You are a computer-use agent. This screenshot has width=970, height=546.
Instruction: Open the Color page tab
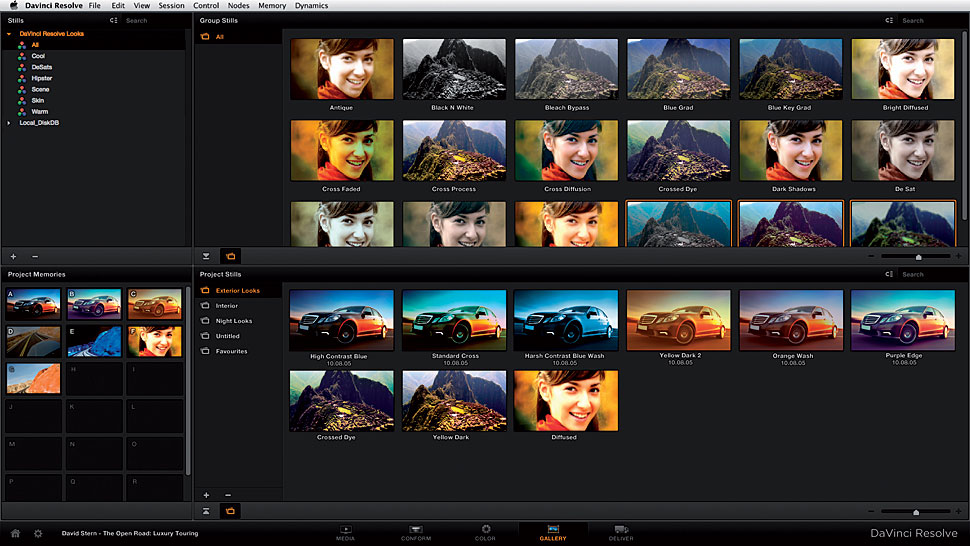point(484,530)
